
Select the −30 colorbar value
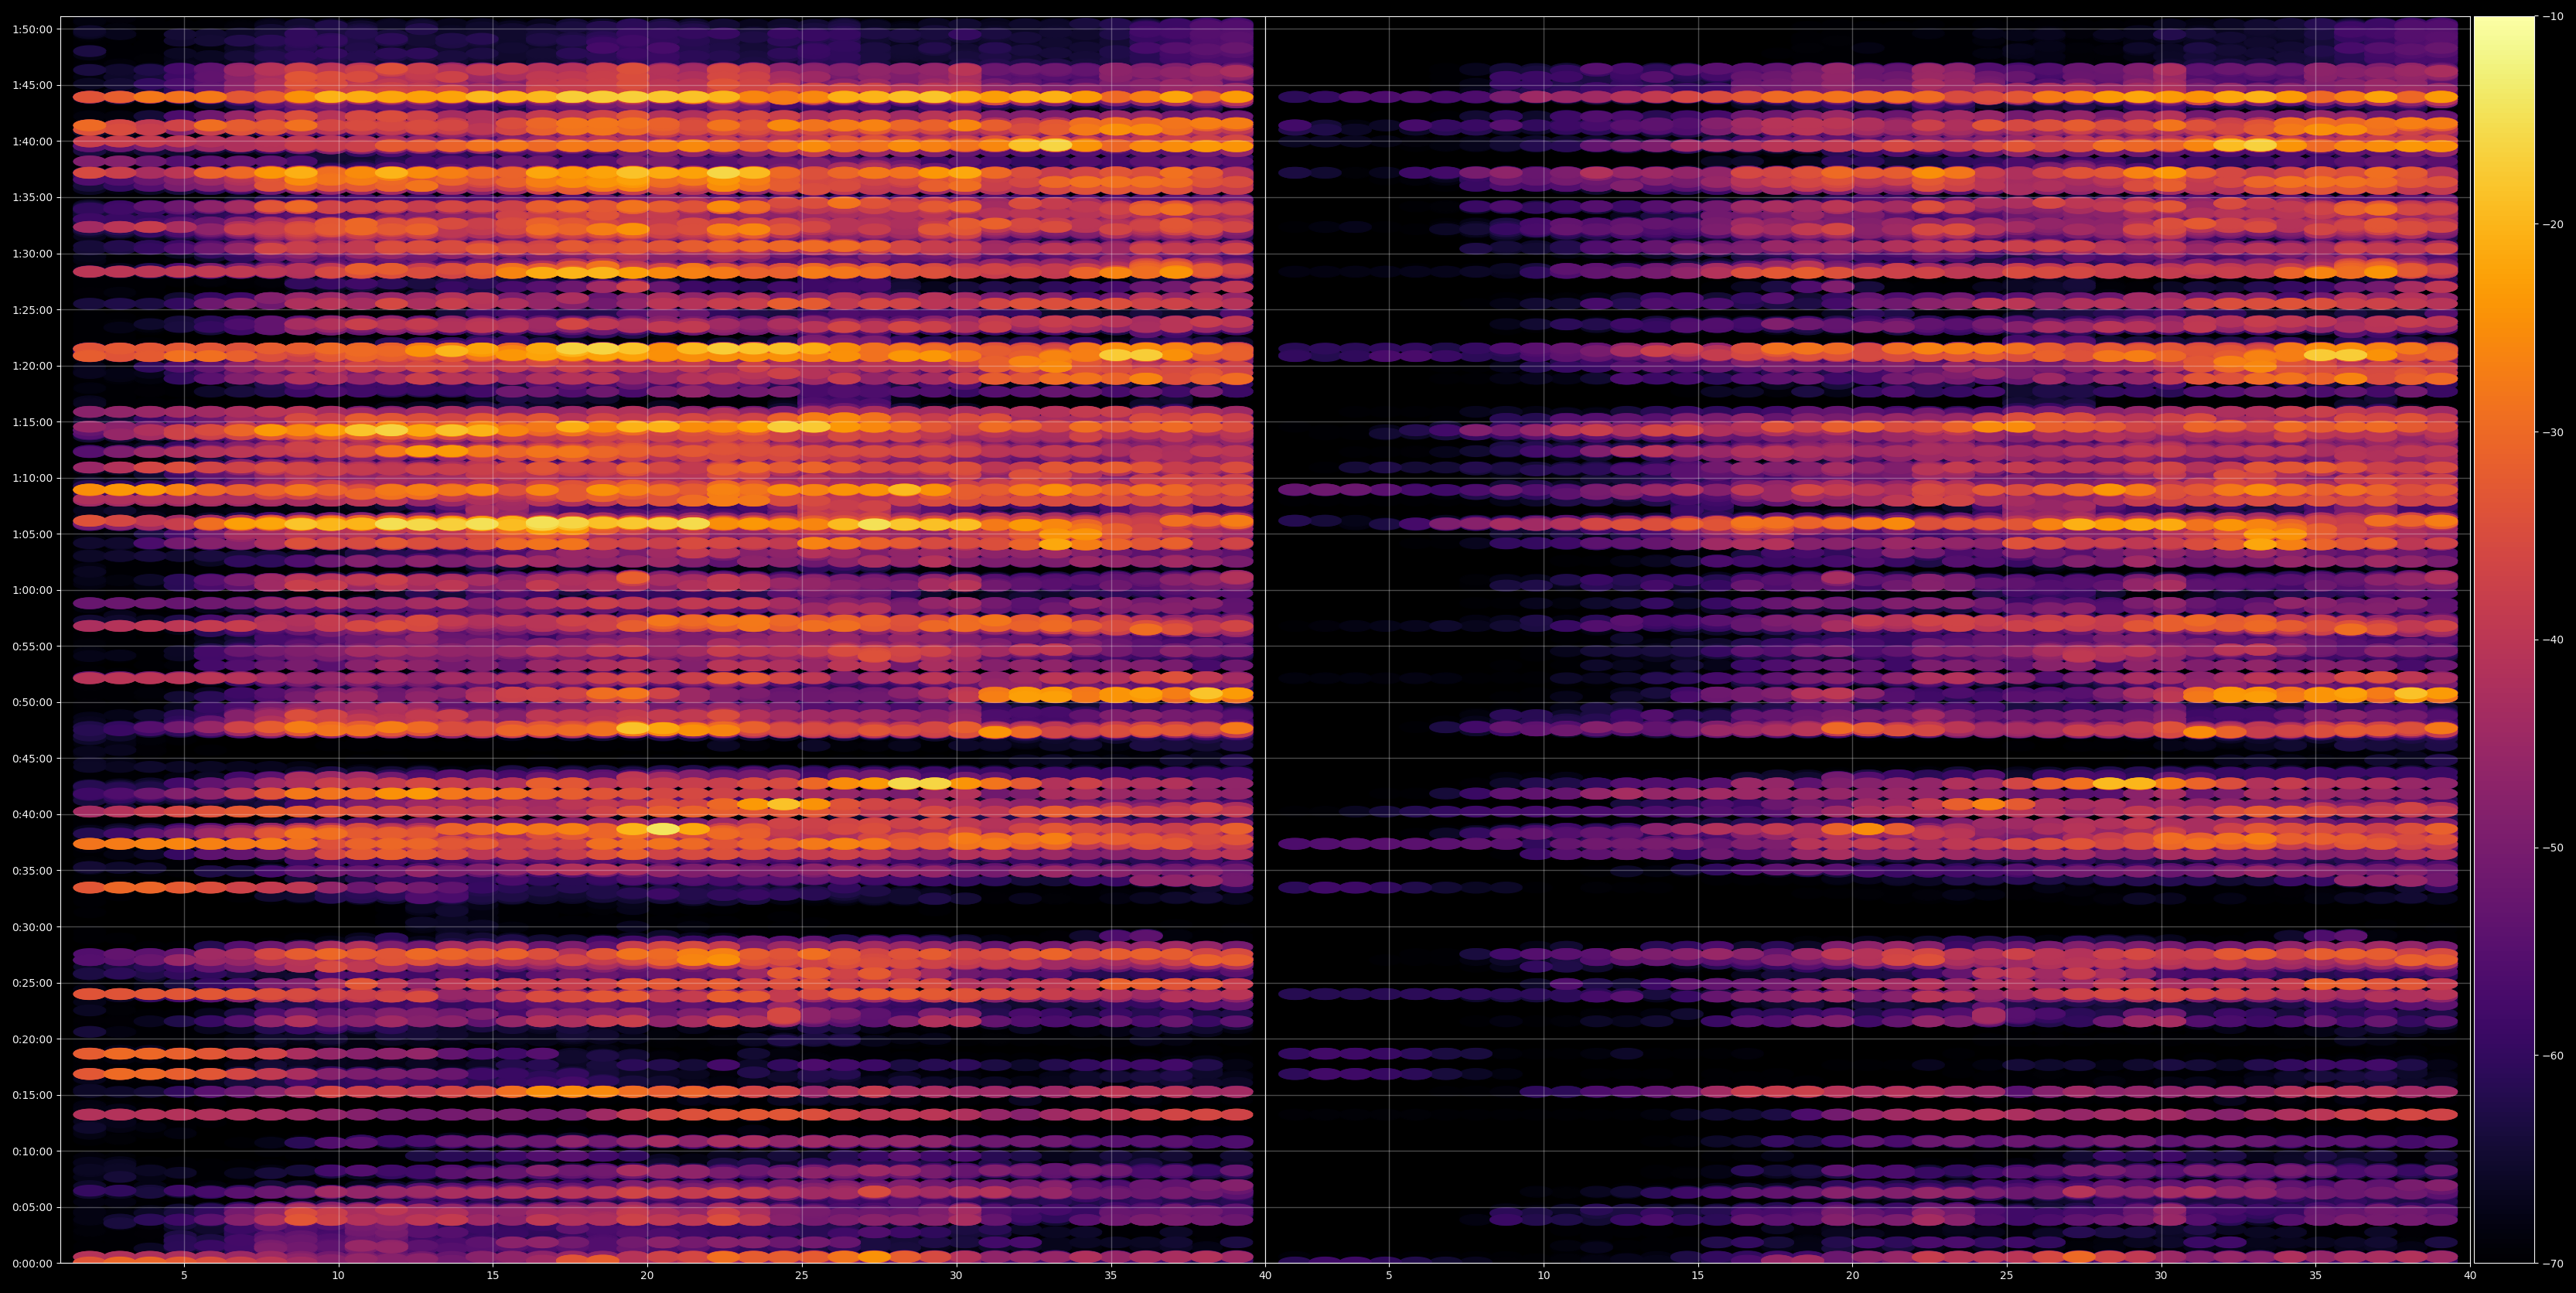(2553, 432)
